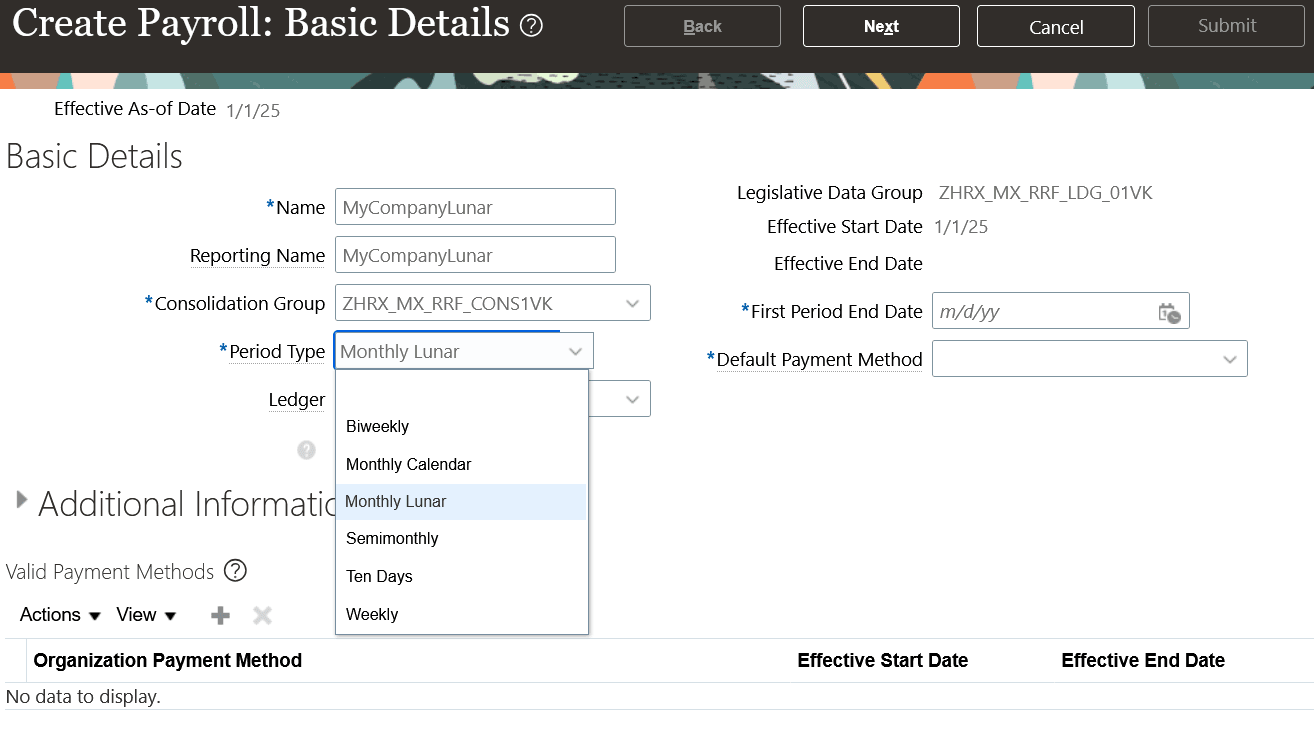The image size is (1314, 751).
Task: Click the Back button
Action: tap(702, 25)
